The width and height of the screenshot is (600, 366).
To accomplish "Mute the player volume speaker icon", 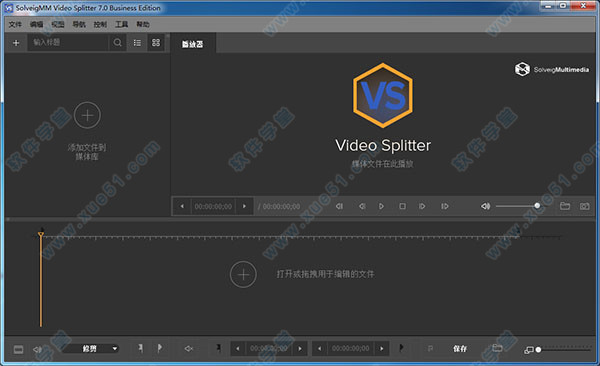I will click(x=485, y=206).
